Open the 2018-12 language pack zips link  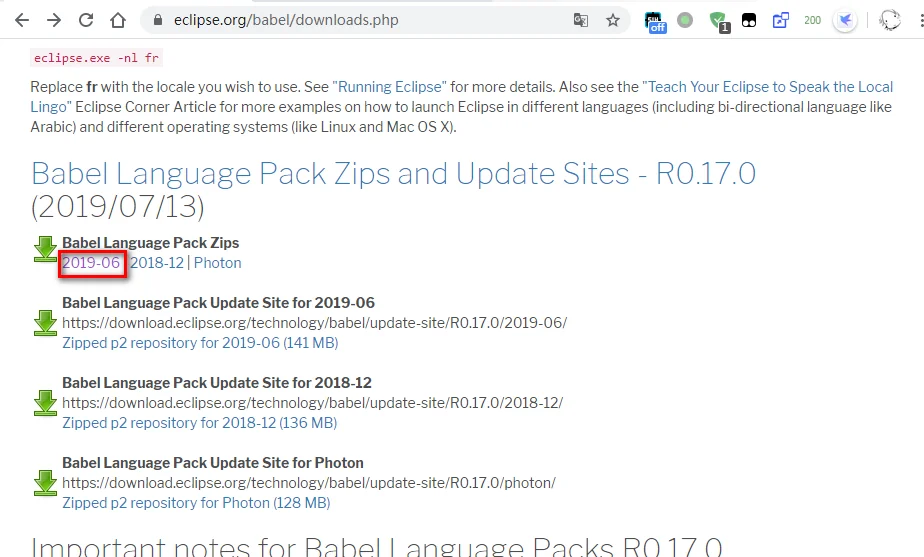(157, 263)
